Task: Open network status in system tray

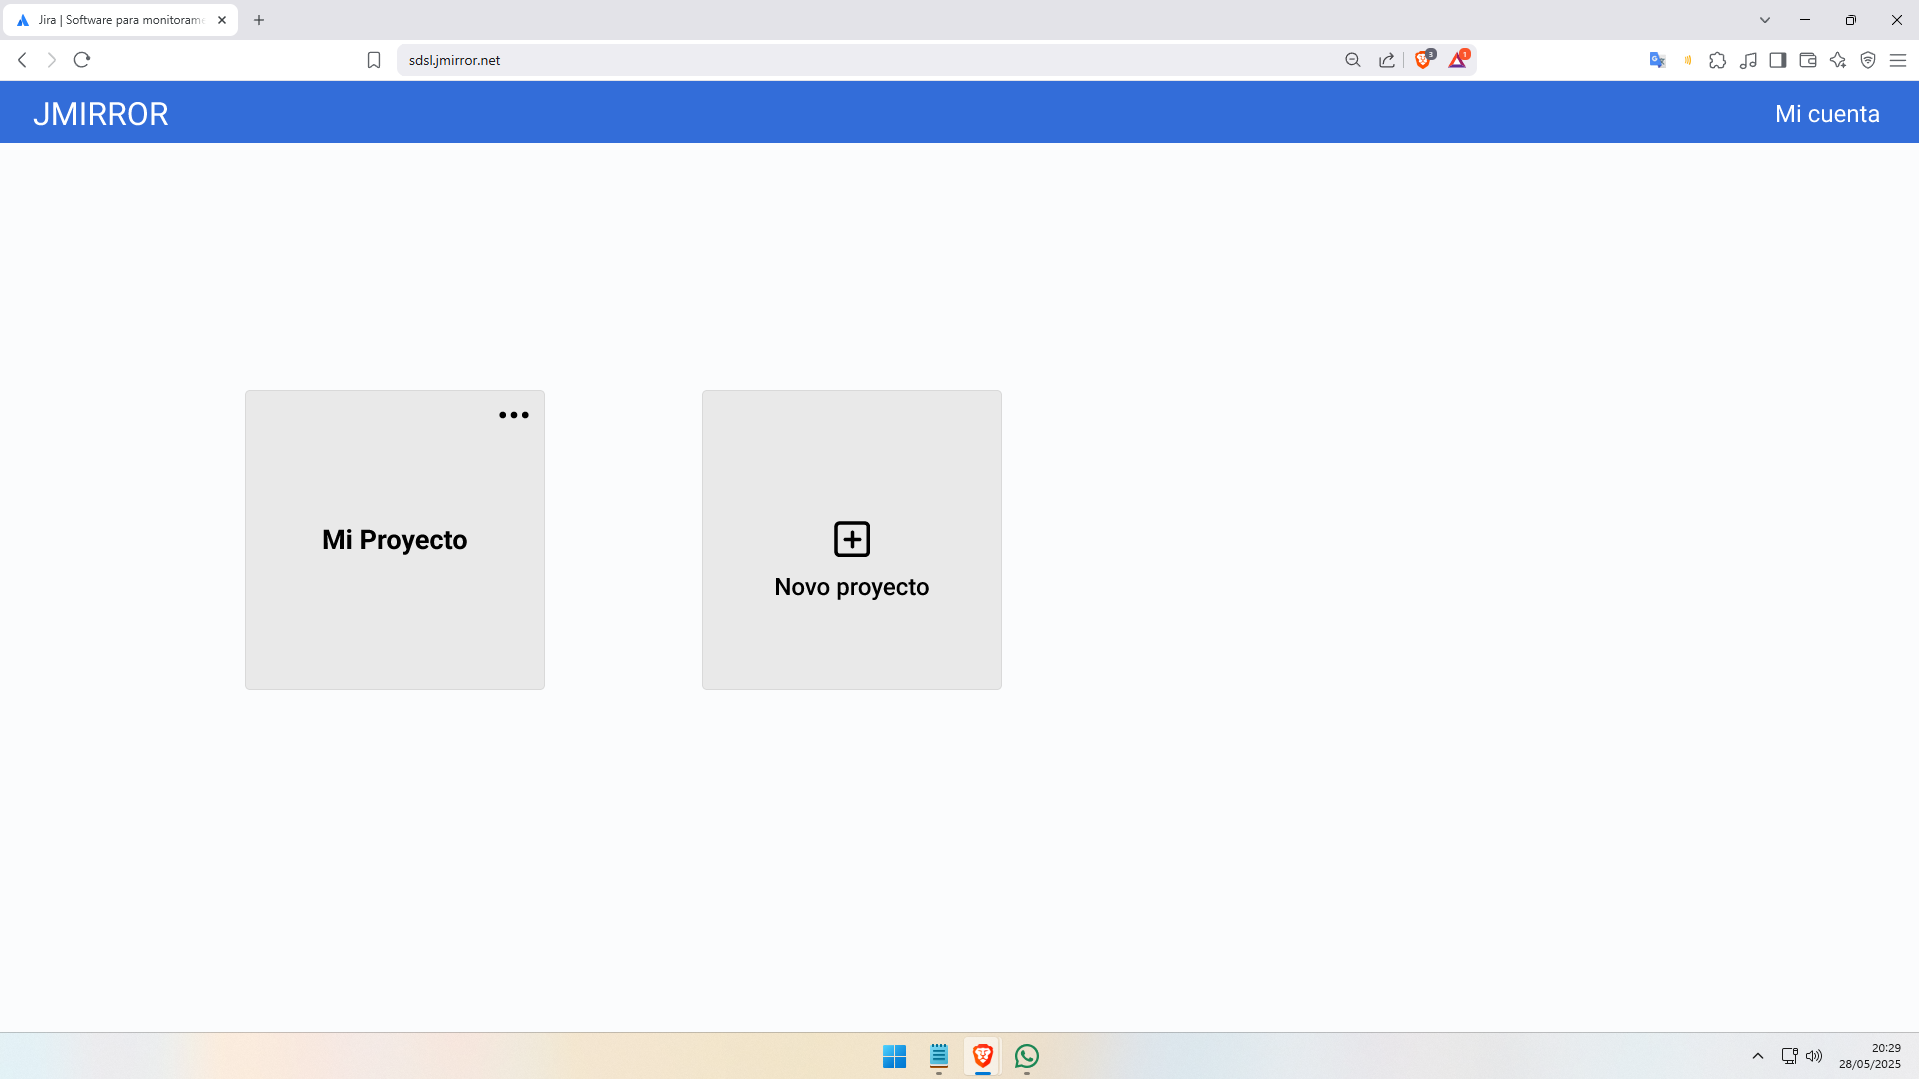Action: [x=1790, y=1056]
